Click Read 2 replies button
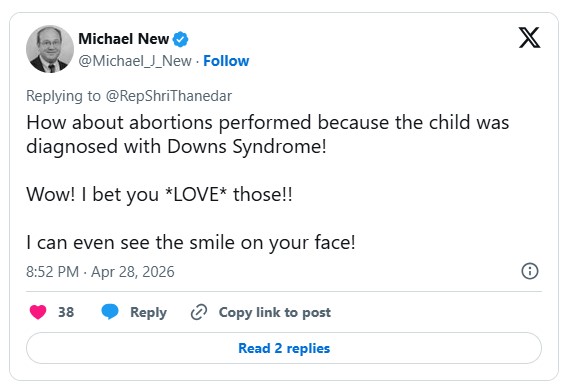The width and height of the screenshot is (575, 384). point(284,348)
